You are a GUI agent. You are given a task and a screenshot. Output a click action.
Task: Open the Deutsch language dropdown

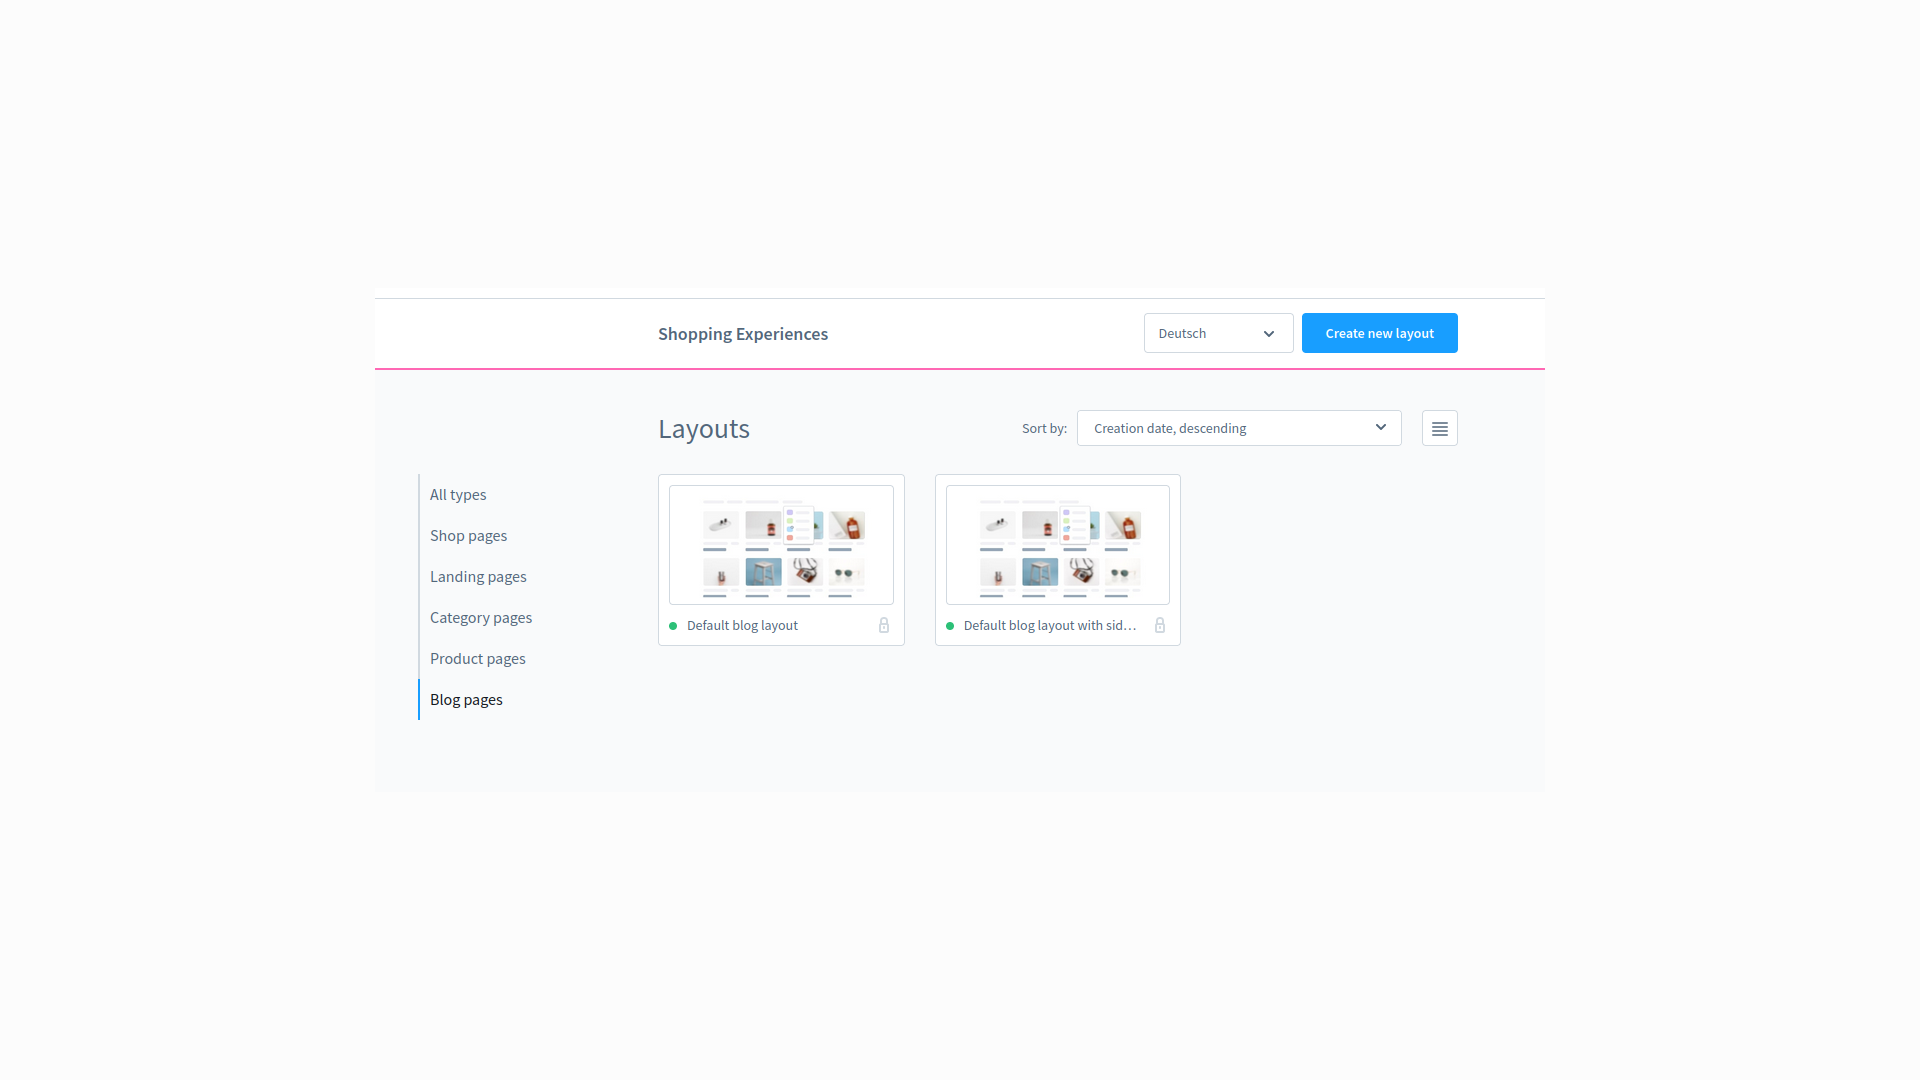[x=1218, y=333]
